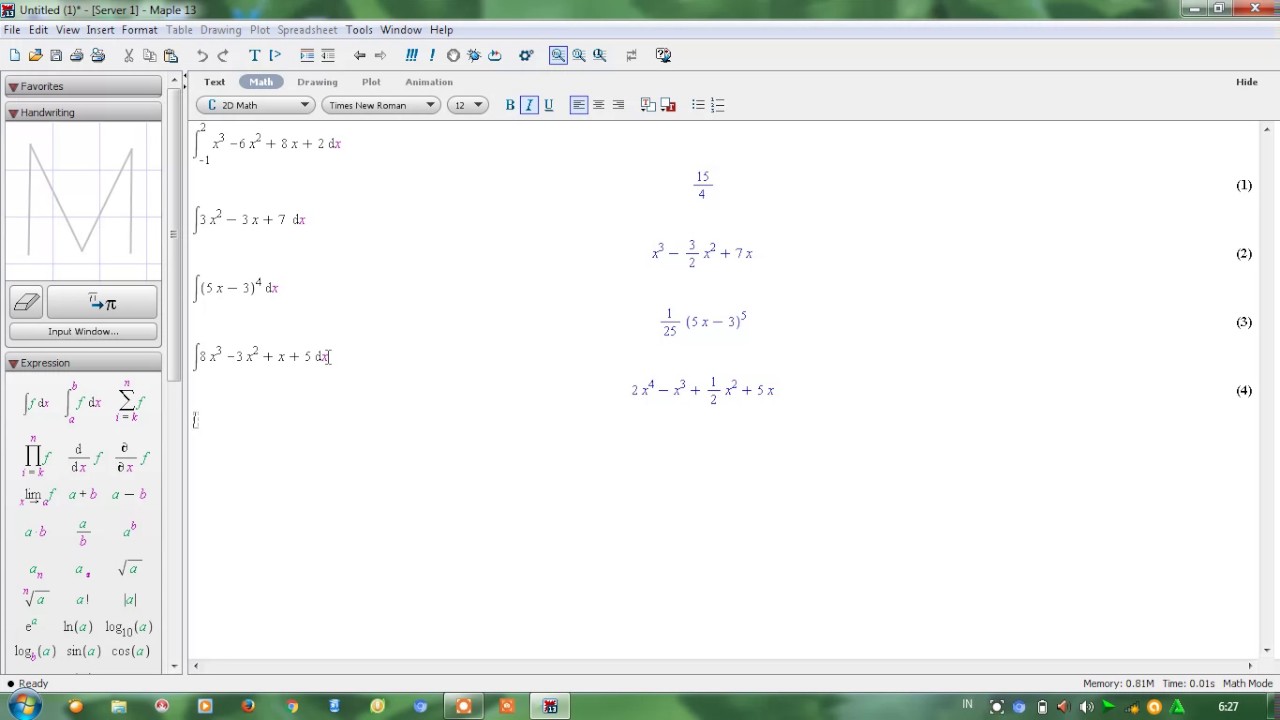Insert the sin(a) expression template
The image size is (1280, 720).
point(83,652)
